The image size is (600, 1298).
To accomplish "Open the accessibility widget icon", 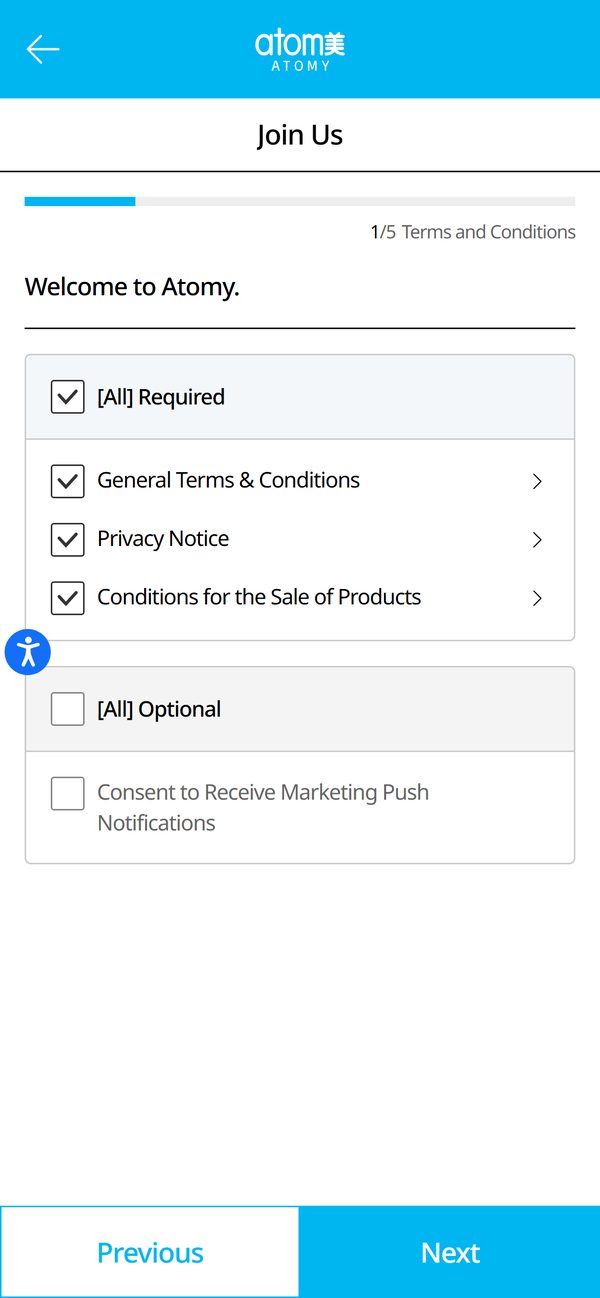I will pyautogui.click(x=28, y=652).
